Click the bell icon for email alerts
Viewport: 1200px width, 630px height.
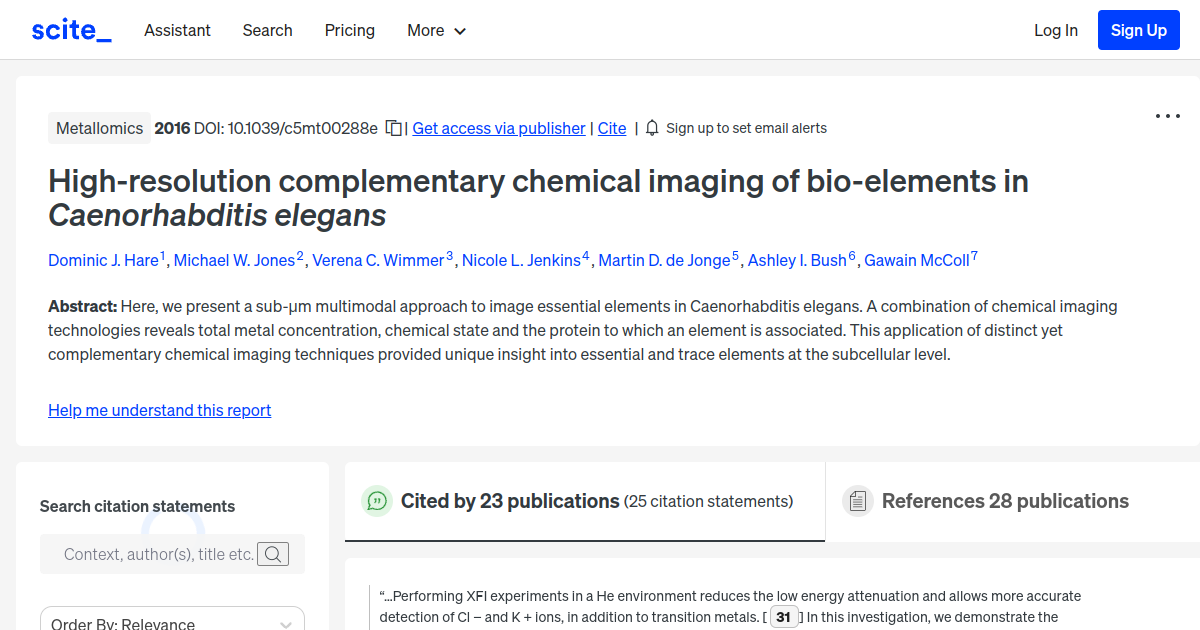pos(651,128)
